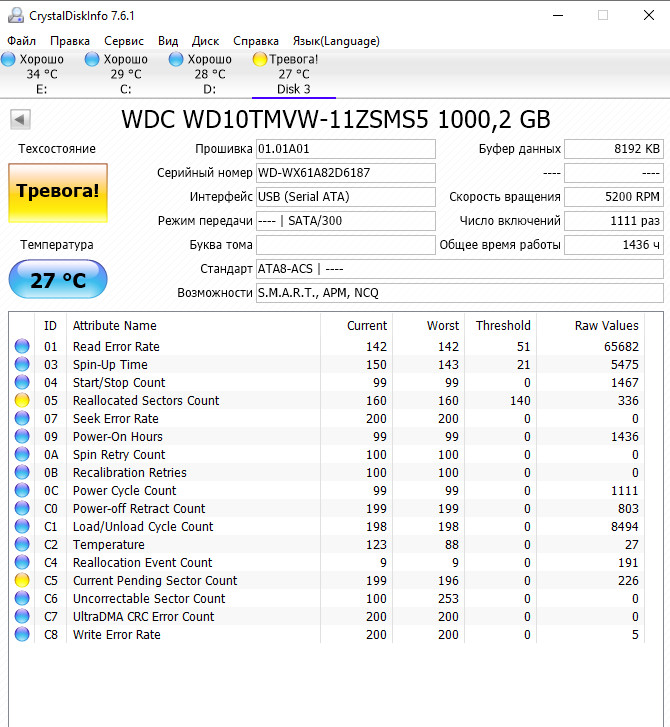Click the ID column header

(50, 325)
